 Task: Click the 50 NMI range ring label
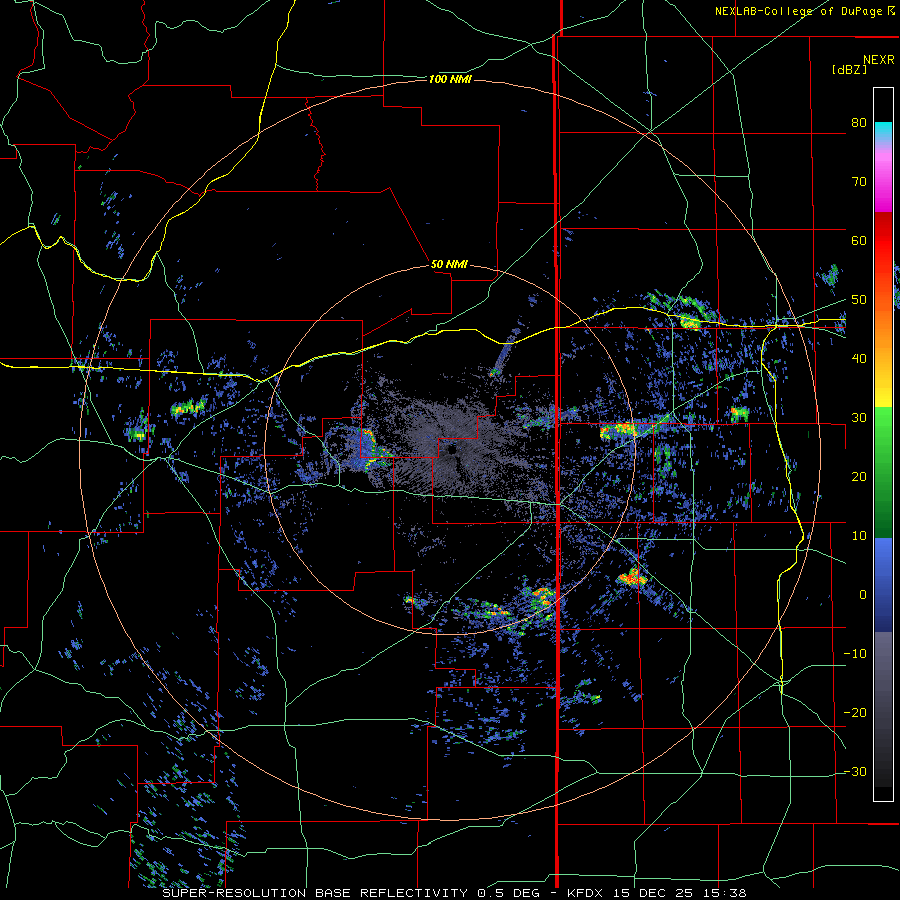(449, 265)
